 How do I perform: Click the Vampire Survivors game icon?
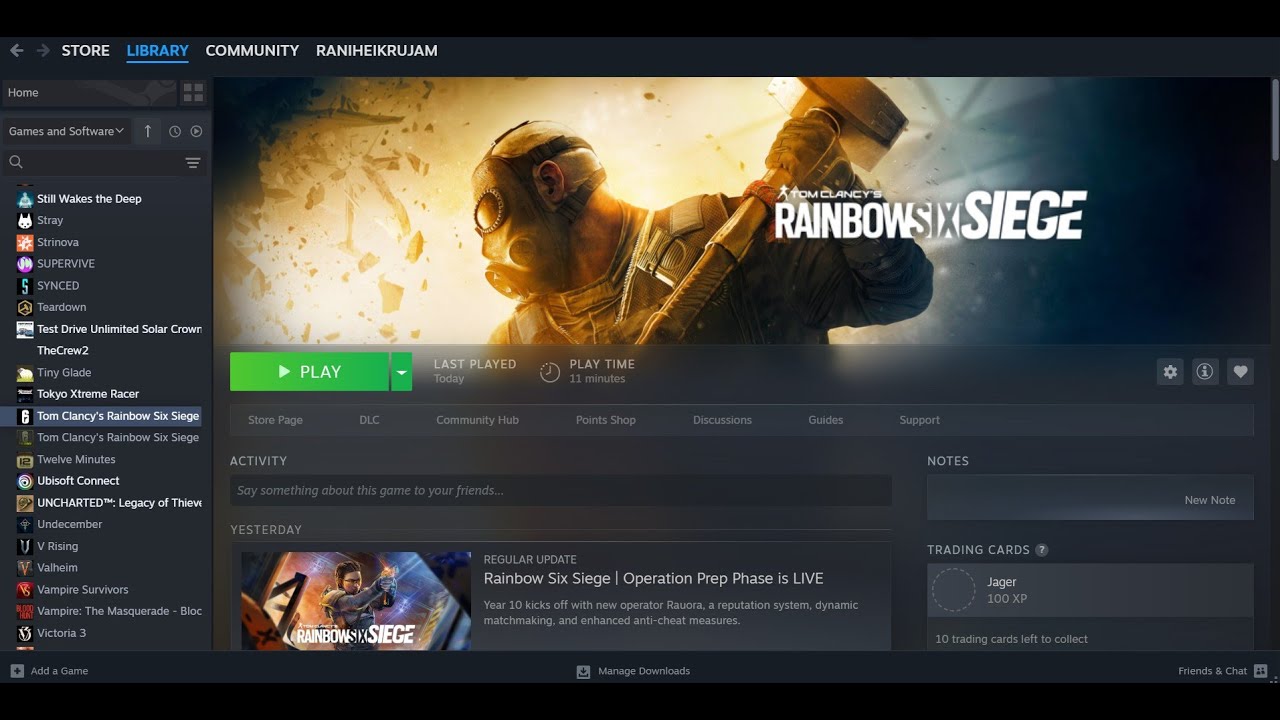[25, 590]
